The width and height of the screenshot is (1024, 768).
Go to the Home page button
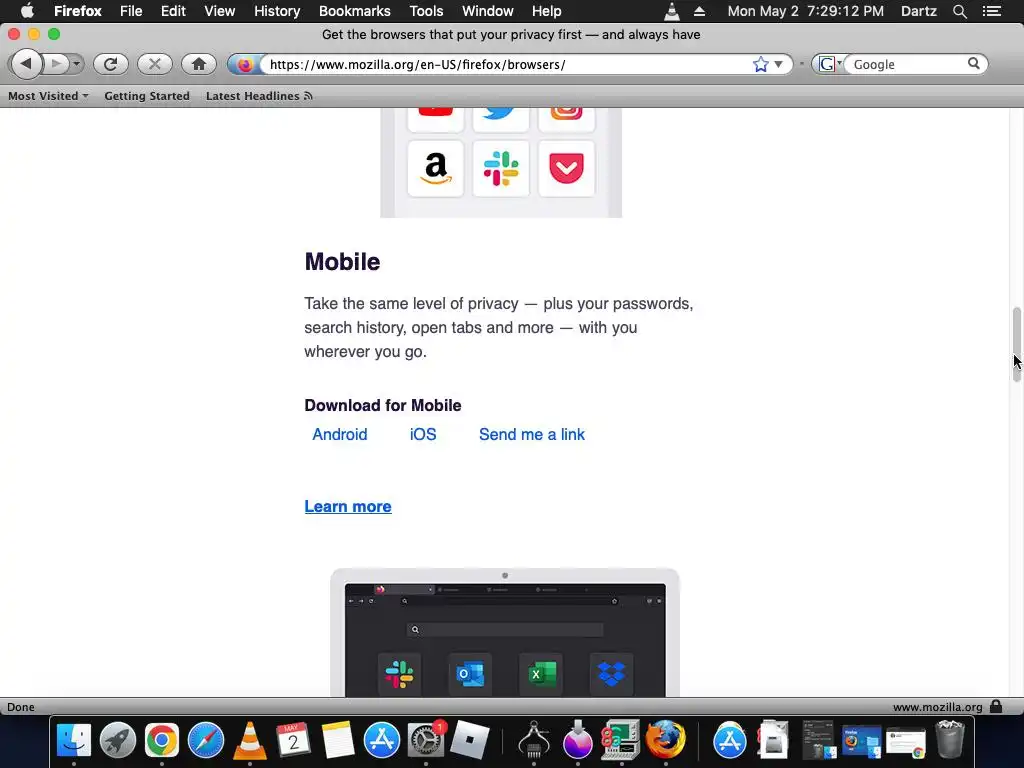(x=199, y=64)
